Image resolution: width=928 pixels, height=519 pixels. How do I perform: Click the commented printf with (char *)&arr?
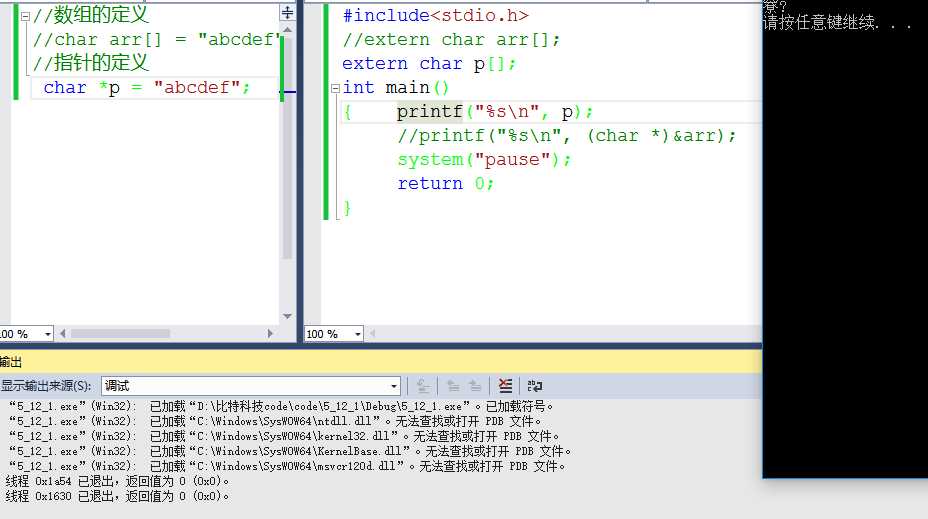[x=567, y=136]
